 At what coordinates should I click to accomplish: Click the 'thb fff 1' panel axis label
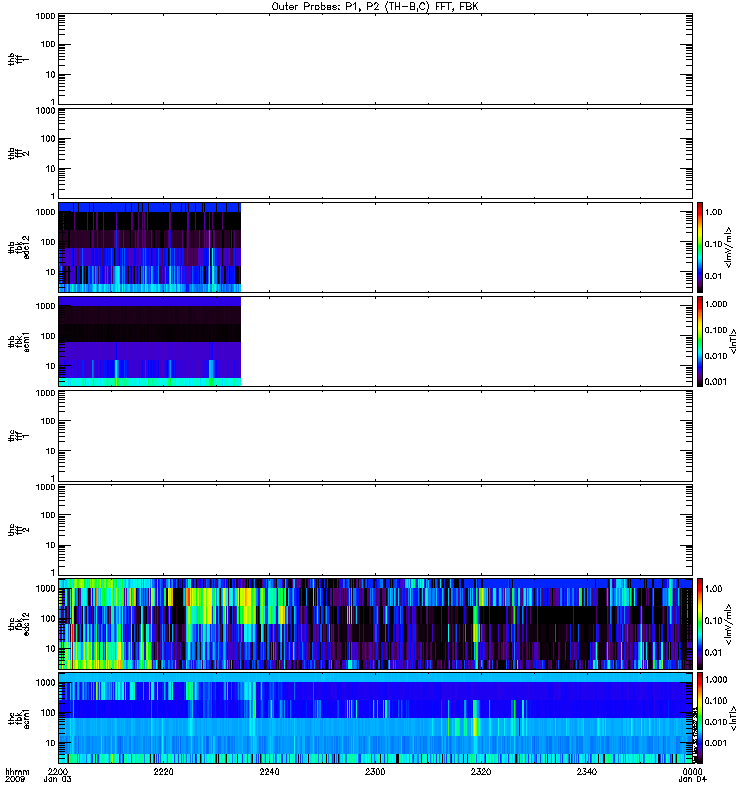[18, 59]
